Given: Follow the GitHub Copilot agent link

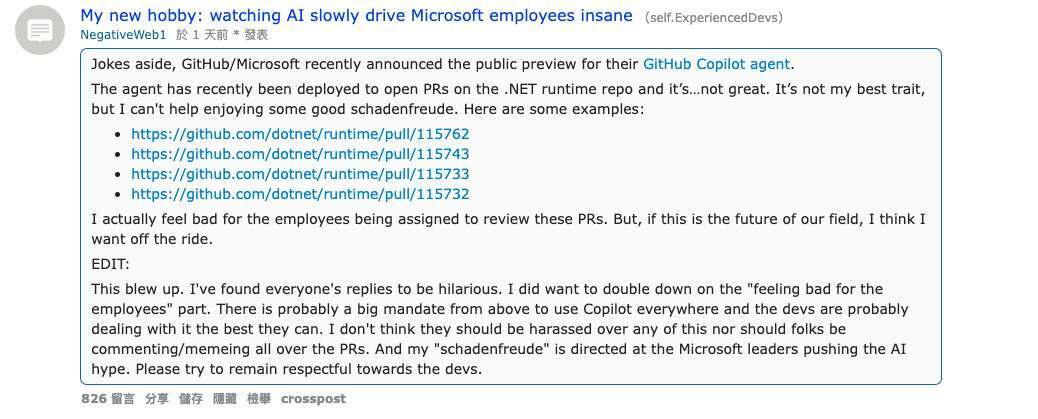Looking at the screenshot, I should pos(716,64).
